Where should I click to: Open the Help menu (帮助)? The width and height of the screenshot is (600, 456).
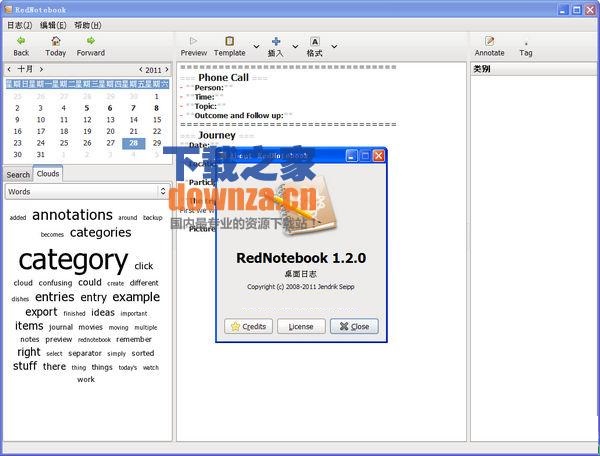[88, 25]
